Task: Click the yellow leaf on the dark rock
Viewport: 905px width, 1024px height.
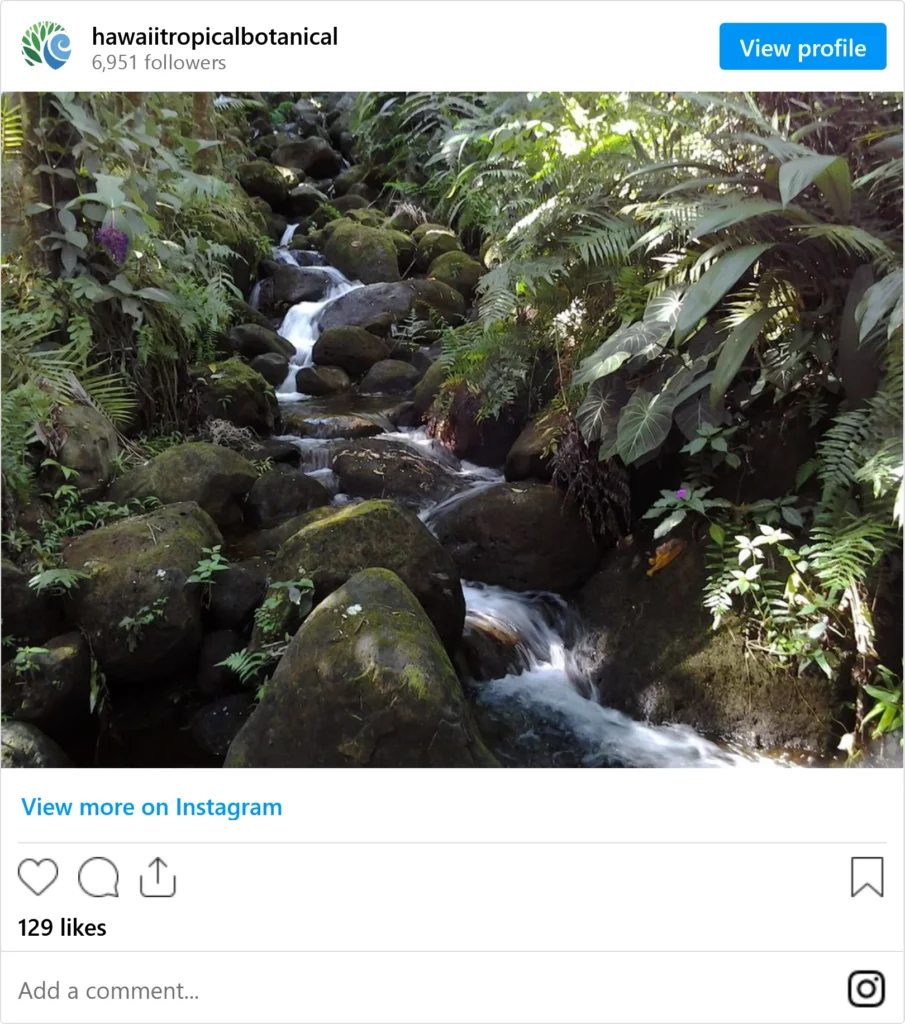Action: (665, 556)
